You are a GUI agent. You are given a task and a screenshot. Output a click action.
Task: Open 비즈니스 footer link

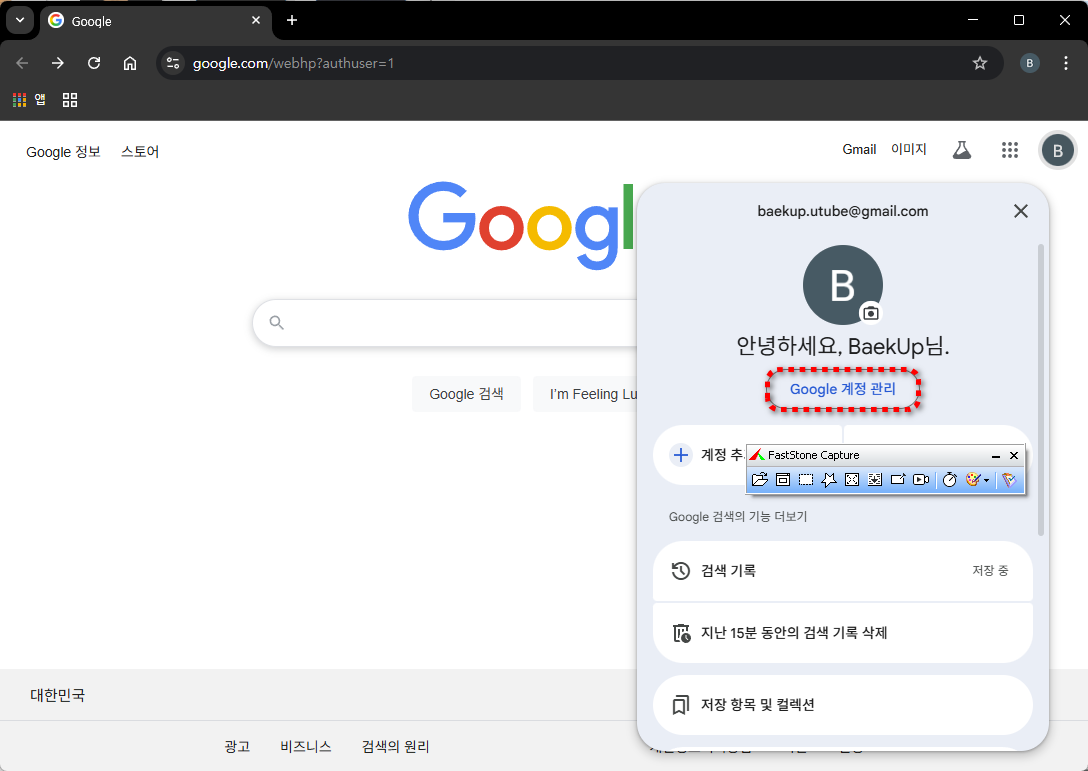pos(306,747)
